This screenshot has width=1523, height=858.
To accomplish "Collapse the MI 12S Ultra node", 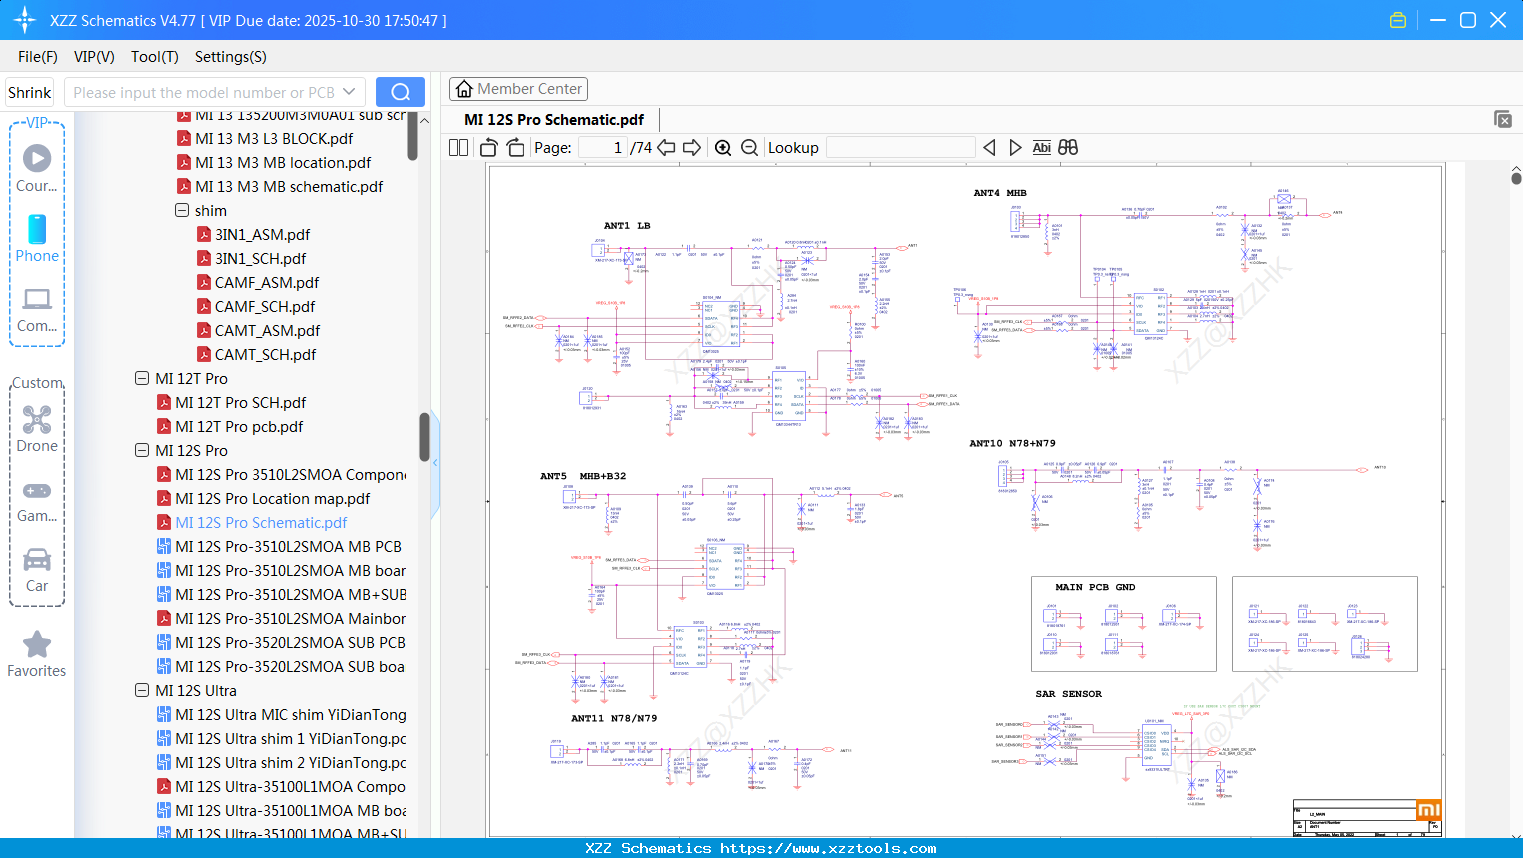I will (x=141, y=690).
